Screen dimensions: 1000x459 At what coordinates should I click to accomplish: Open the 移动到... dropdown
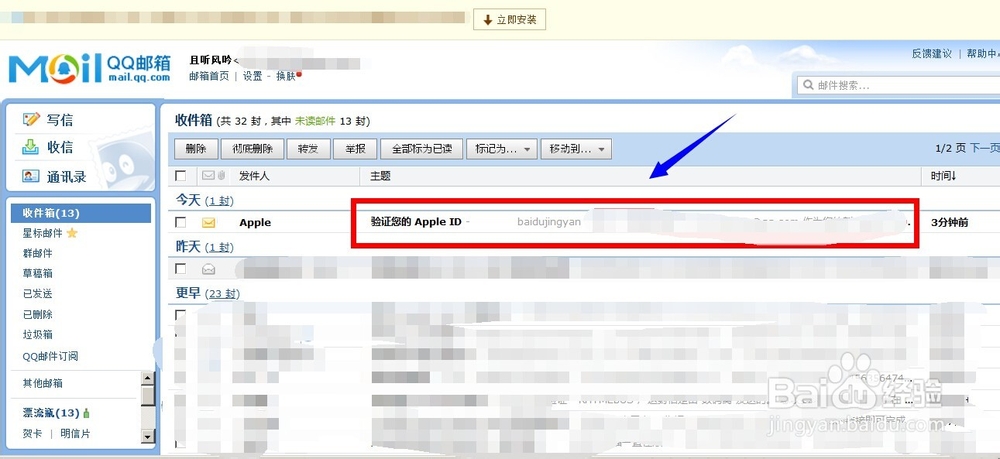(577, 149)
